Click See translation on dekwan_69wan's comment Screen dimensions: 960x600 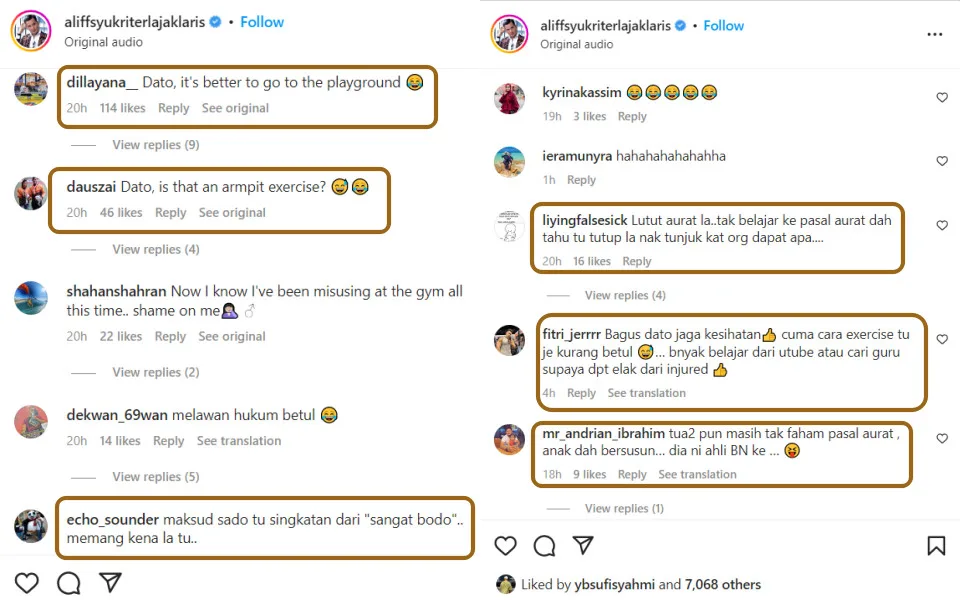point(239,441)
